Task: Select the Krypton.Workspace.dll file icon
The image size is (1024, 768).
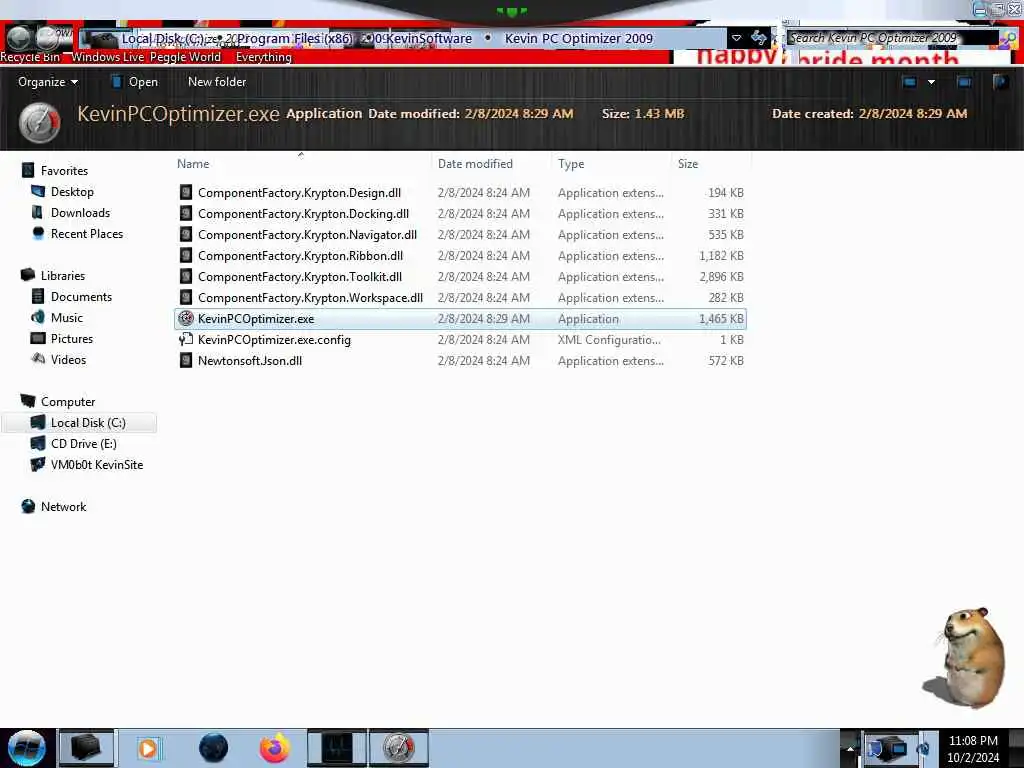Action: (x=186, y=298)
